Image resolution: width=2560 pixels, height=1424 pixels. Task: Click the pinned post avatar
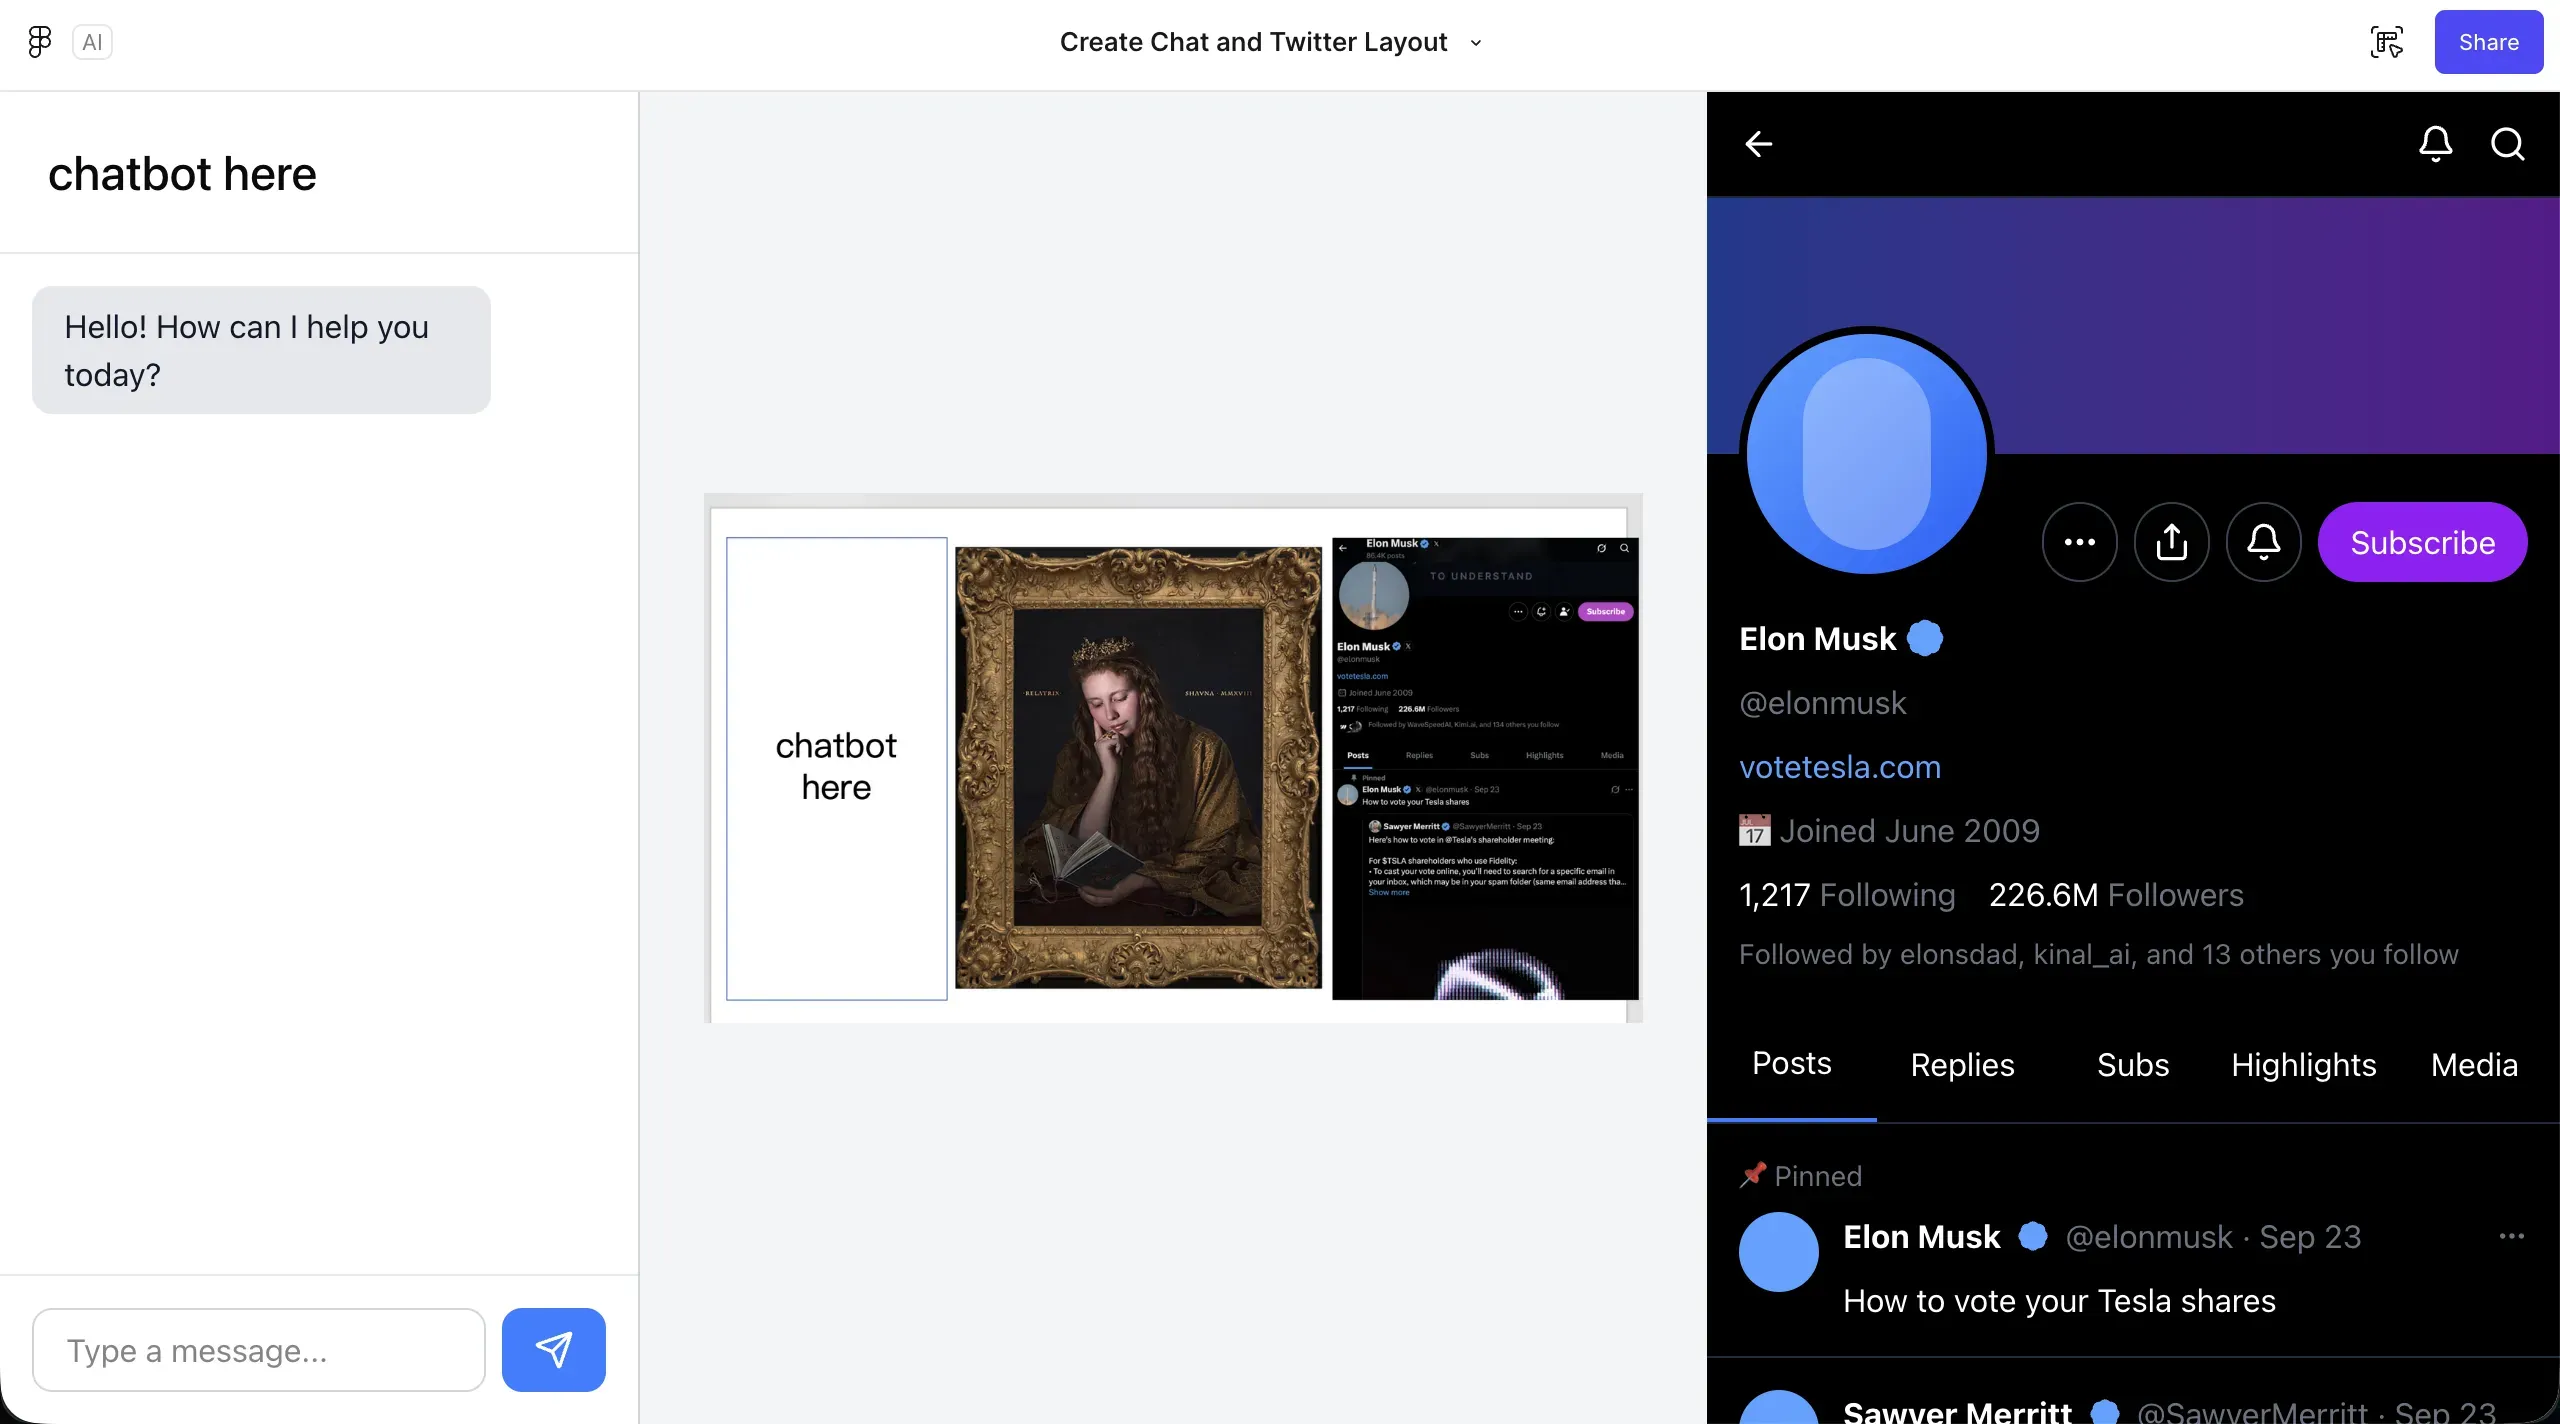[x=1779, y=1252]
